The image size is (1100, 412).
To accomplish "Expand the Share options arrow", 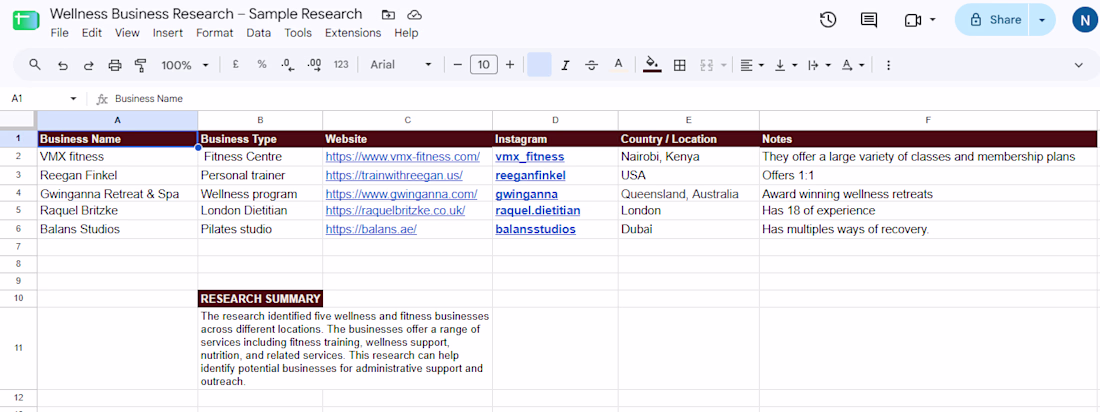I will [1042, 20].
